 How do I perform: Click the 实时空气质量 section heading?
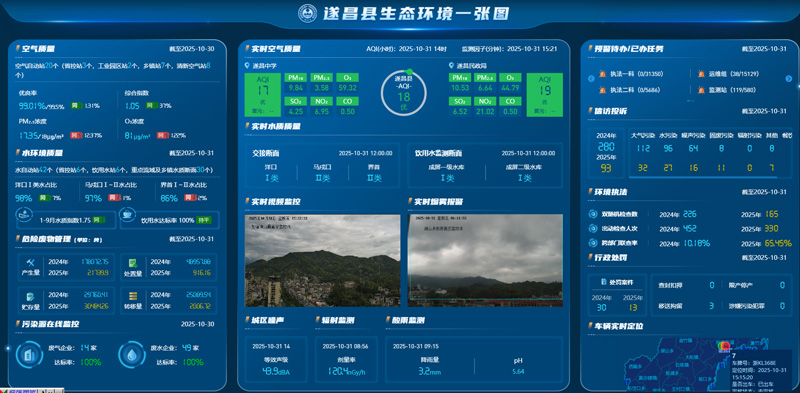point(276,49)
